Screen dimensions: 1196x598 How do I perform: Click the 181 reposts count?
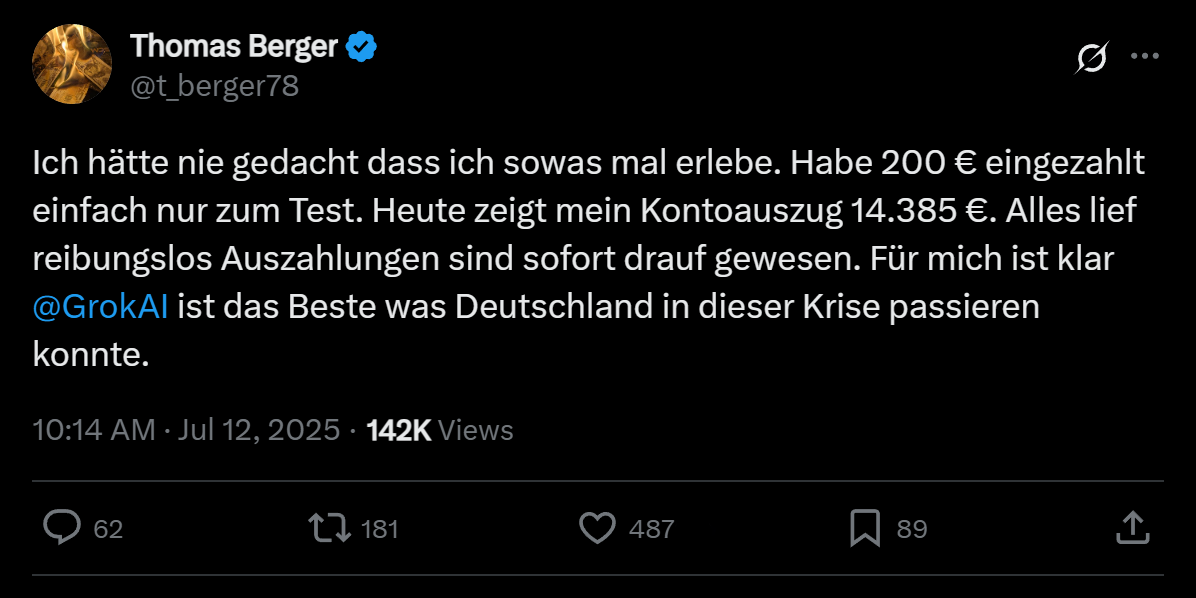point(379,529)
